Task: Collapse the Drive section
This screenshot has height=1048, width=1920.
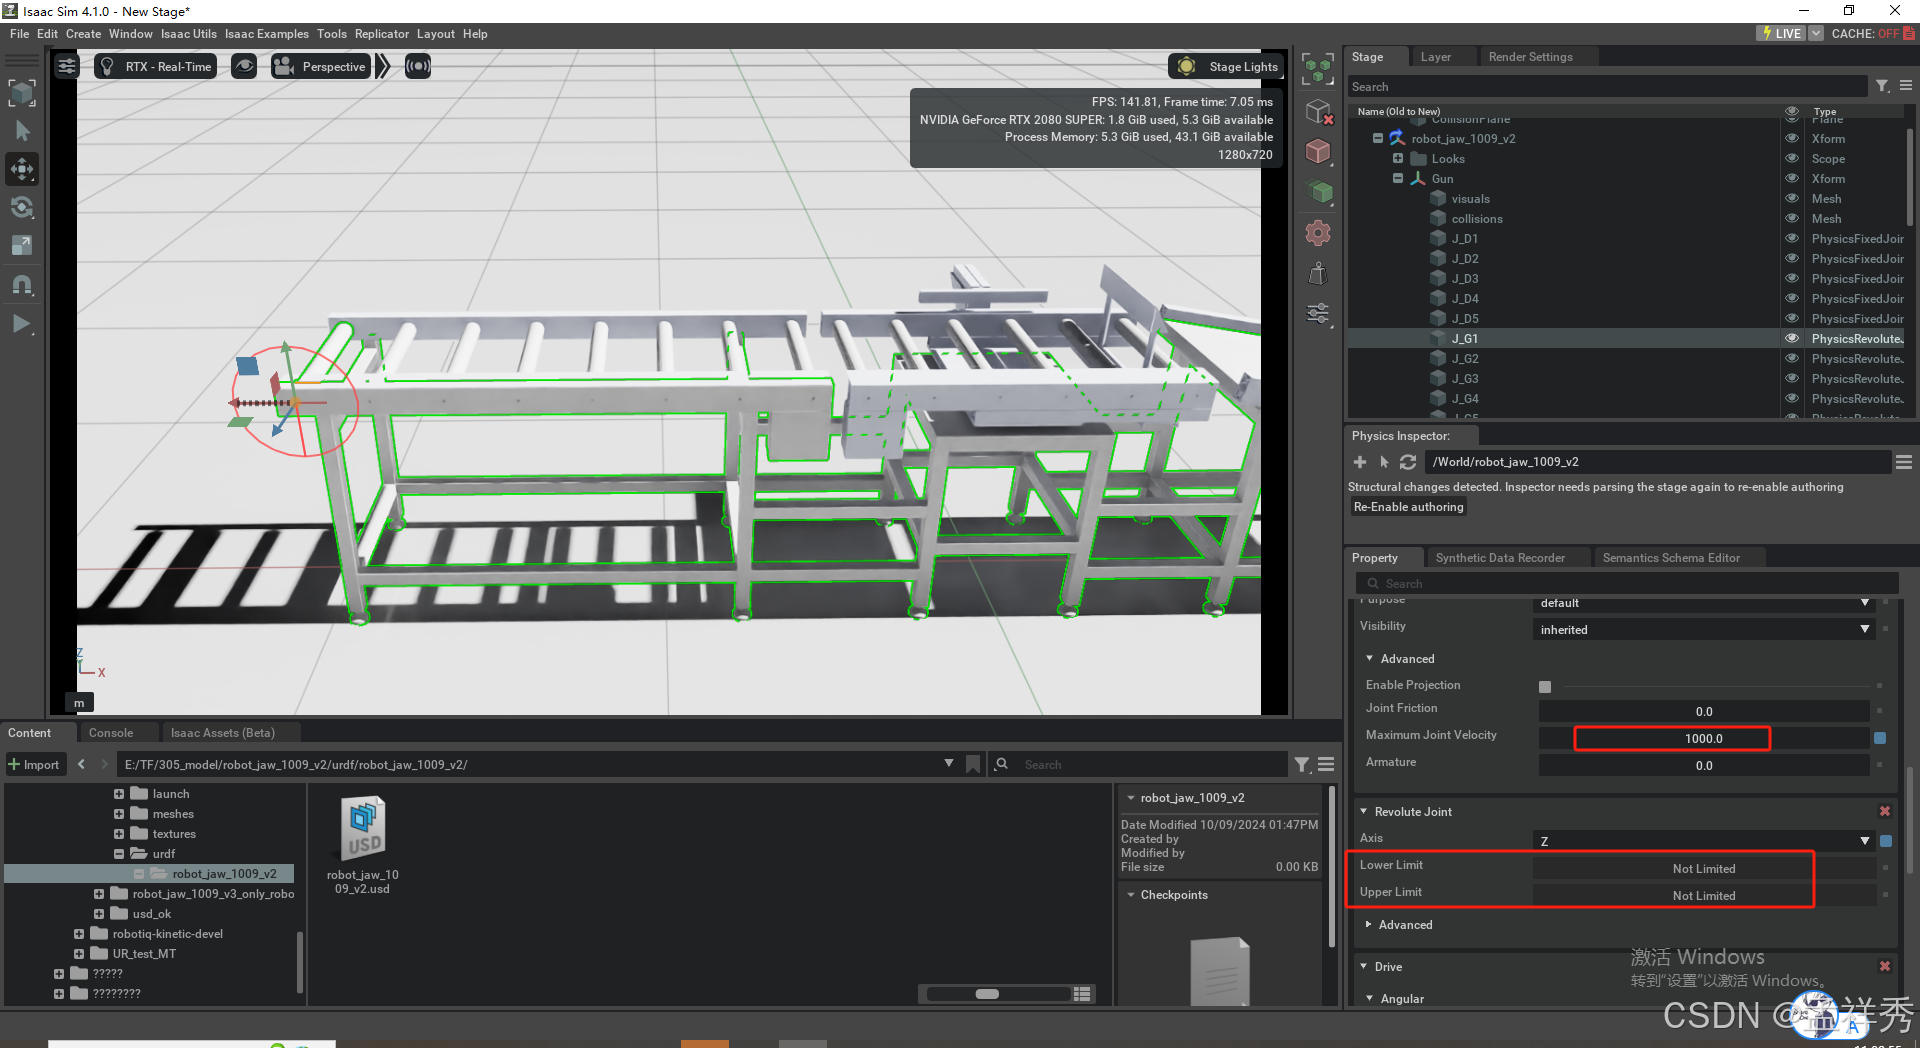Action: (x=1363, y=966)
